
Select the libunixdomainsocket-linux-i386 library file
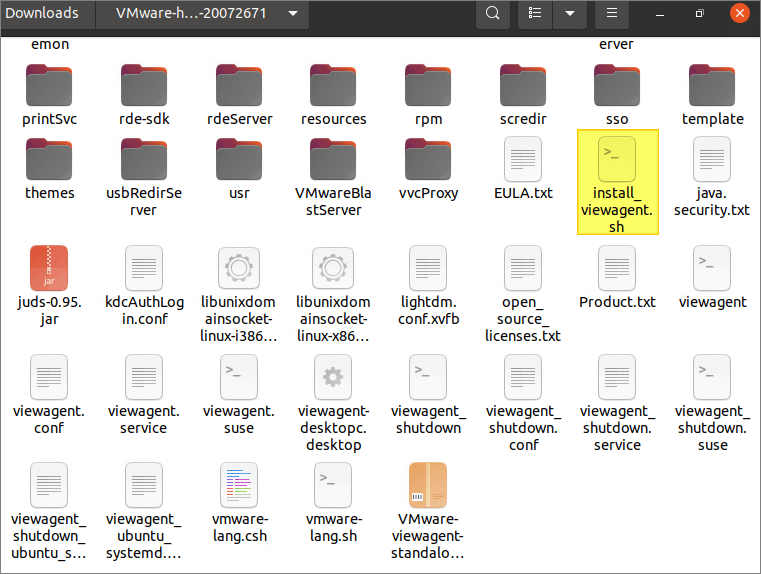[239, 268]
